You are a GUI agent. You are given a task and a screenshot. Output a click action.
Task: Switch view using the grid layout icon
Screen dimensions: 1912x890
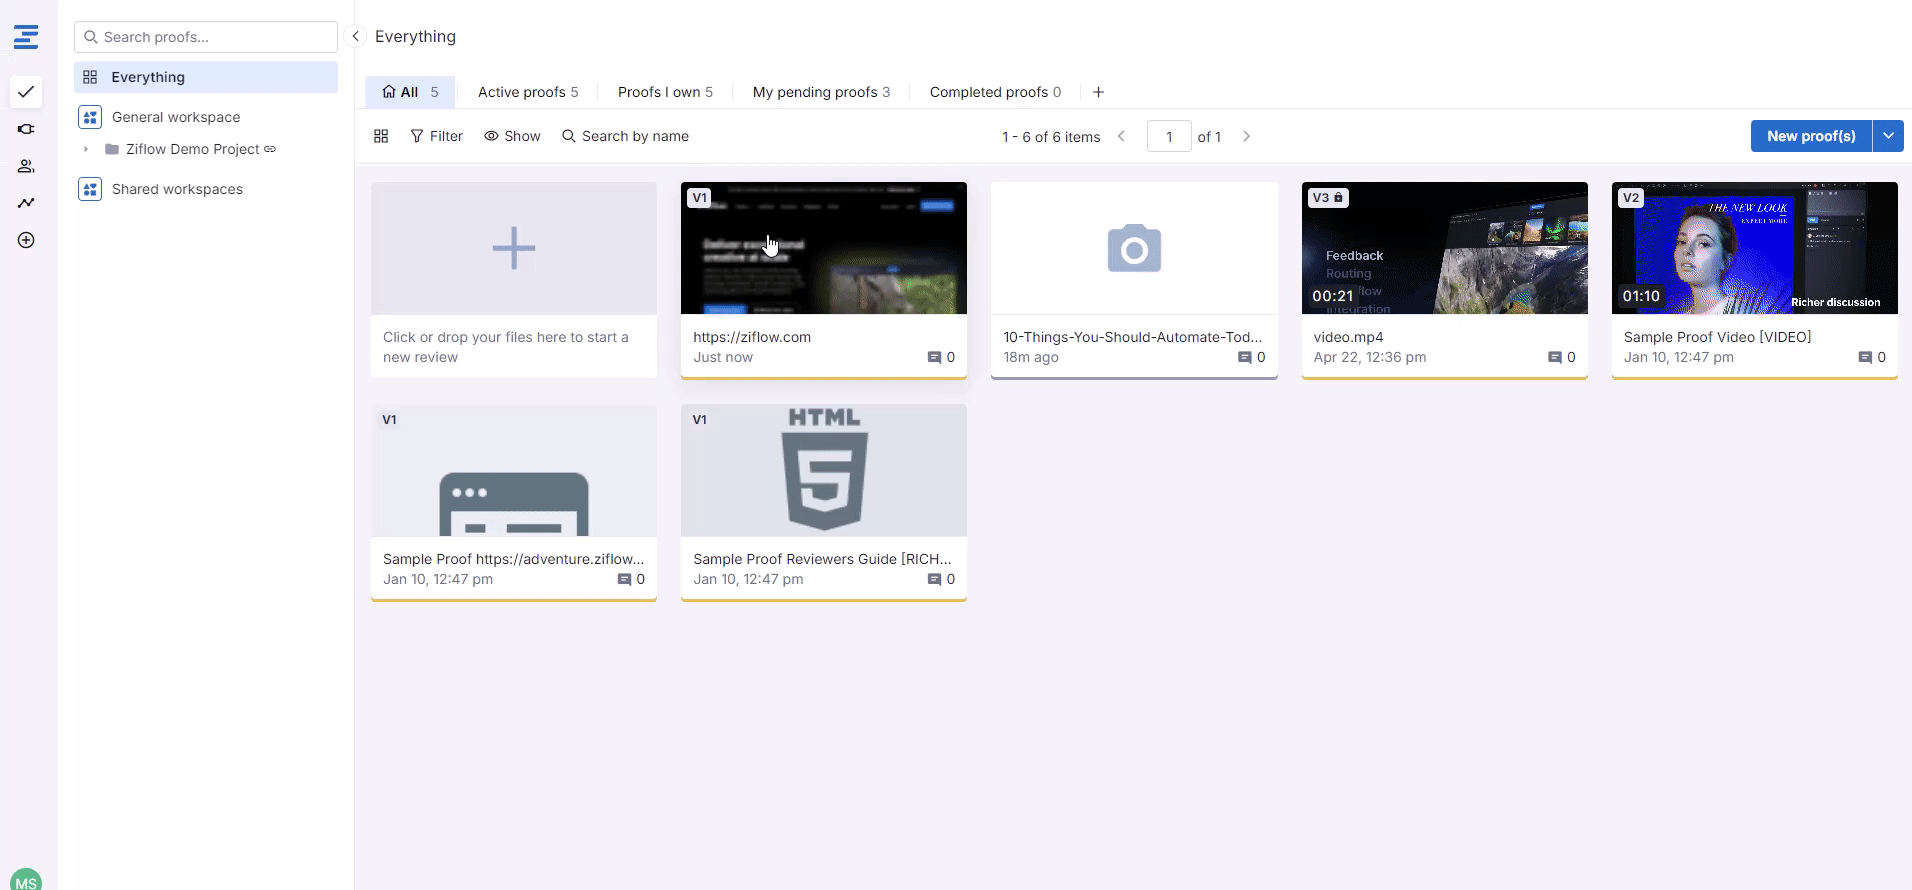(381, 136)
